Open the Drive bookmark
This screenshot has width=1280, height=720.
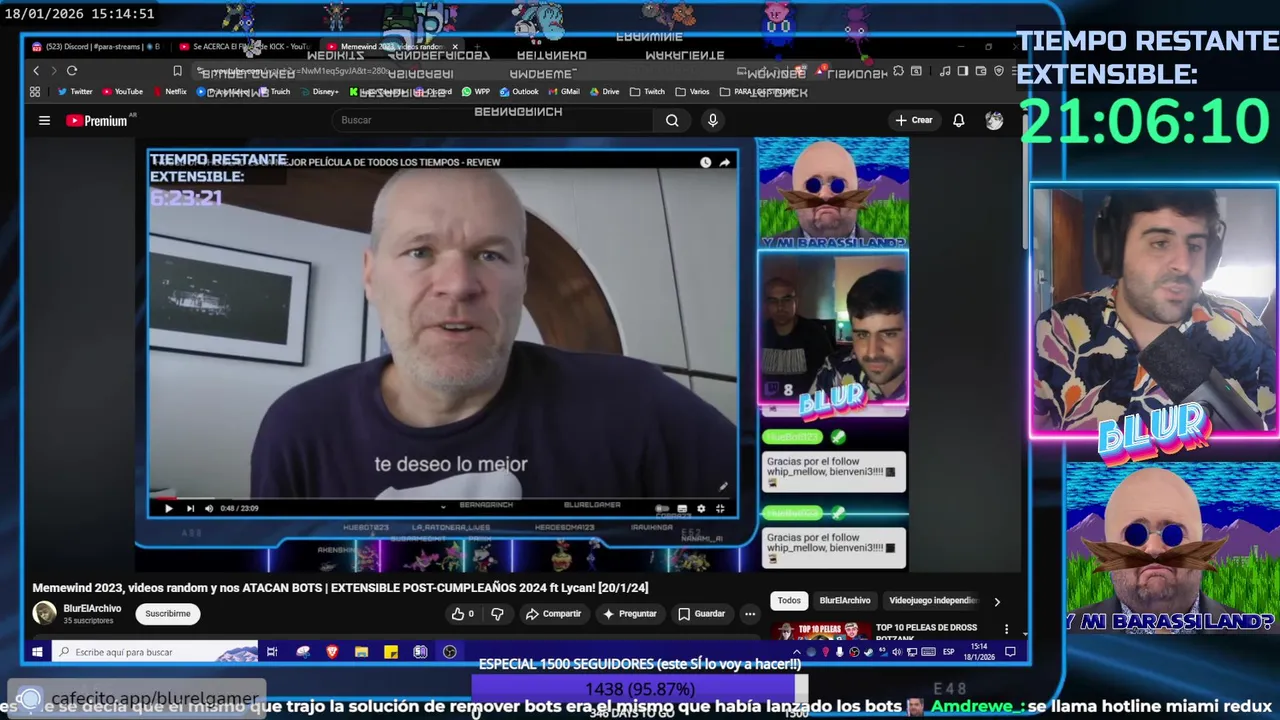coord(604,92)
